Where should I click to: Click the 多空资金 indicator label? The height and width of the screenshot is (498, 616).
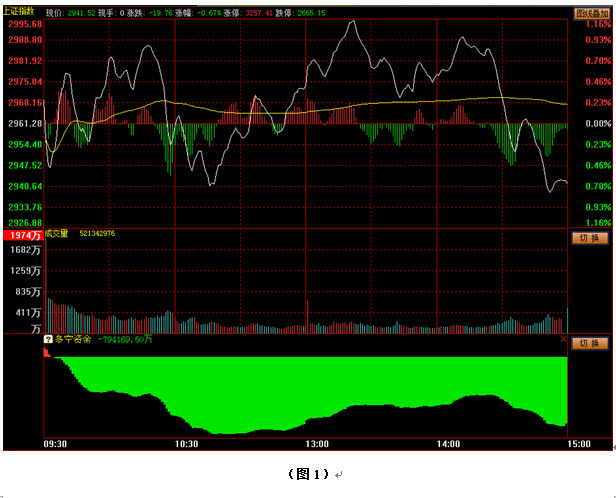pos(73,339)
